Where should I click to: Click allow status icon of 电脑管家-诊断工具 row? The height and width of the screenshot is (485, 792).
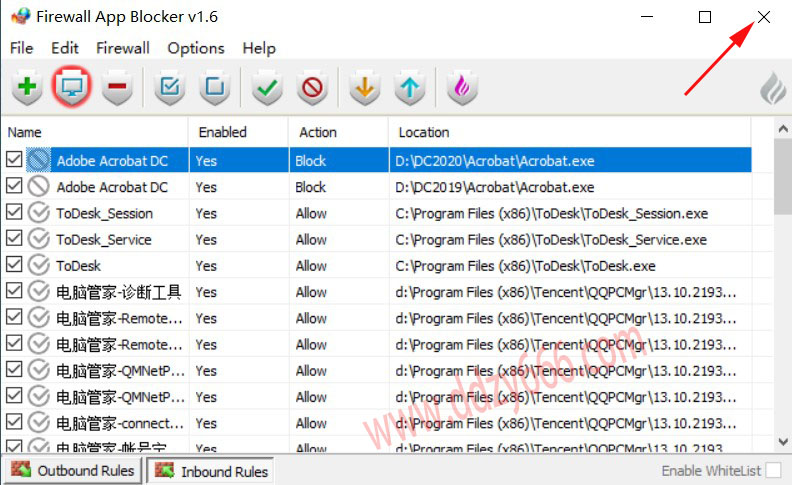[38, 292]
